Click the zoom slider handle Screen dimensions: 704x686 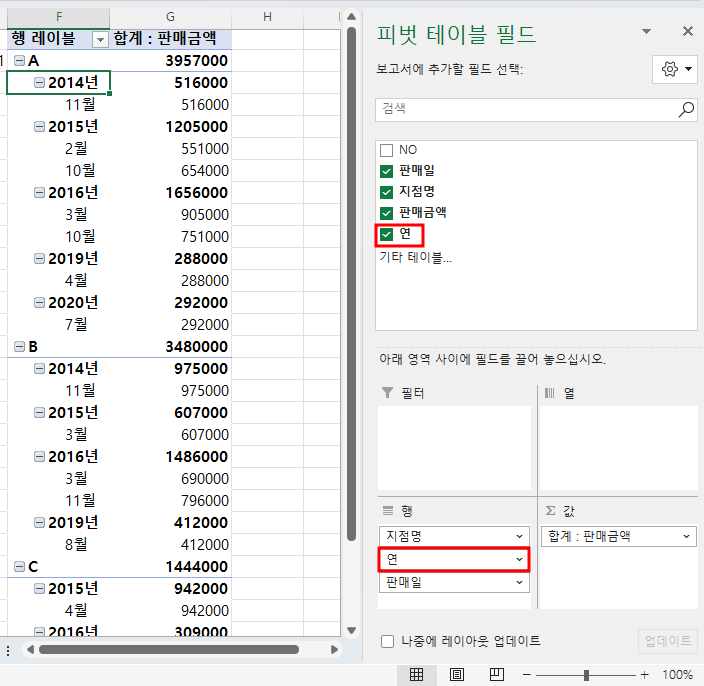click(586, 675)
